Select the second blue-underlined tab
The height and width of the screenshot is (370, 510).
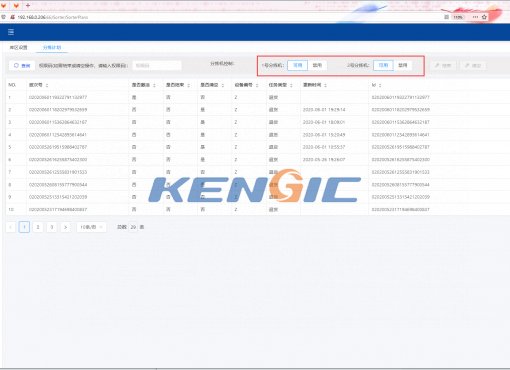click(x=52, y=47)
